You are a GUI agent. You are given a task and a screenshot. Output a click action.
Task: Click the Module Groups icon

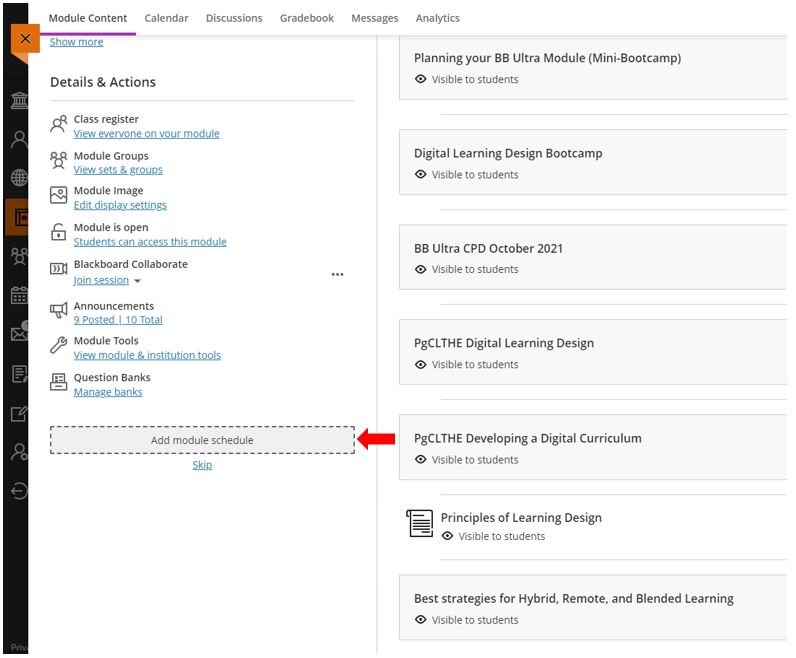(x=58, y=160)
